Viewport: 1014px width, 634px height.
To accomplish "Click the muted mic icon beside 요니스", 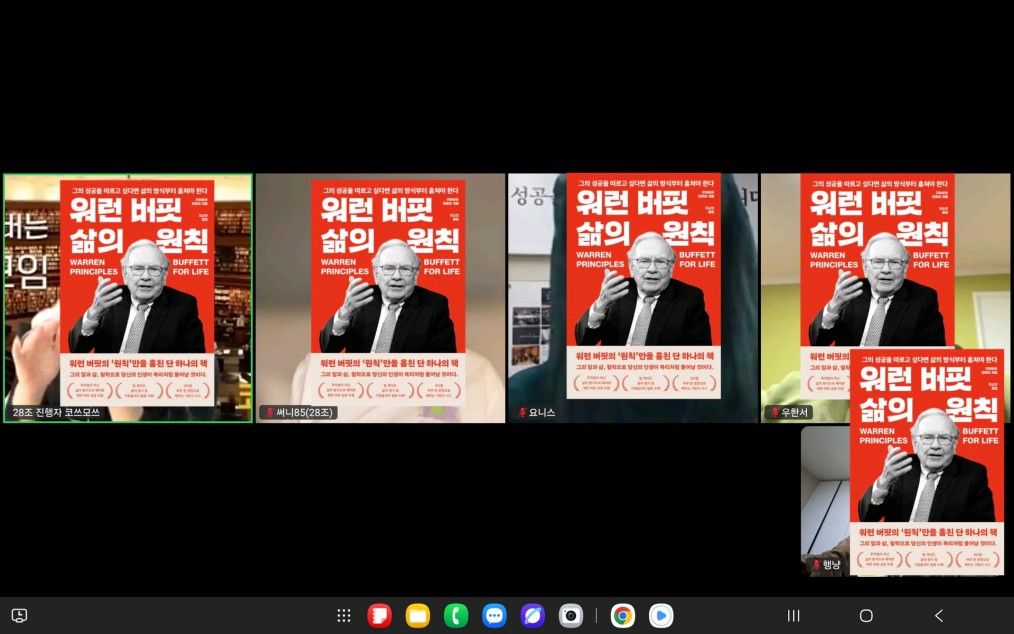I will (522, 412).
